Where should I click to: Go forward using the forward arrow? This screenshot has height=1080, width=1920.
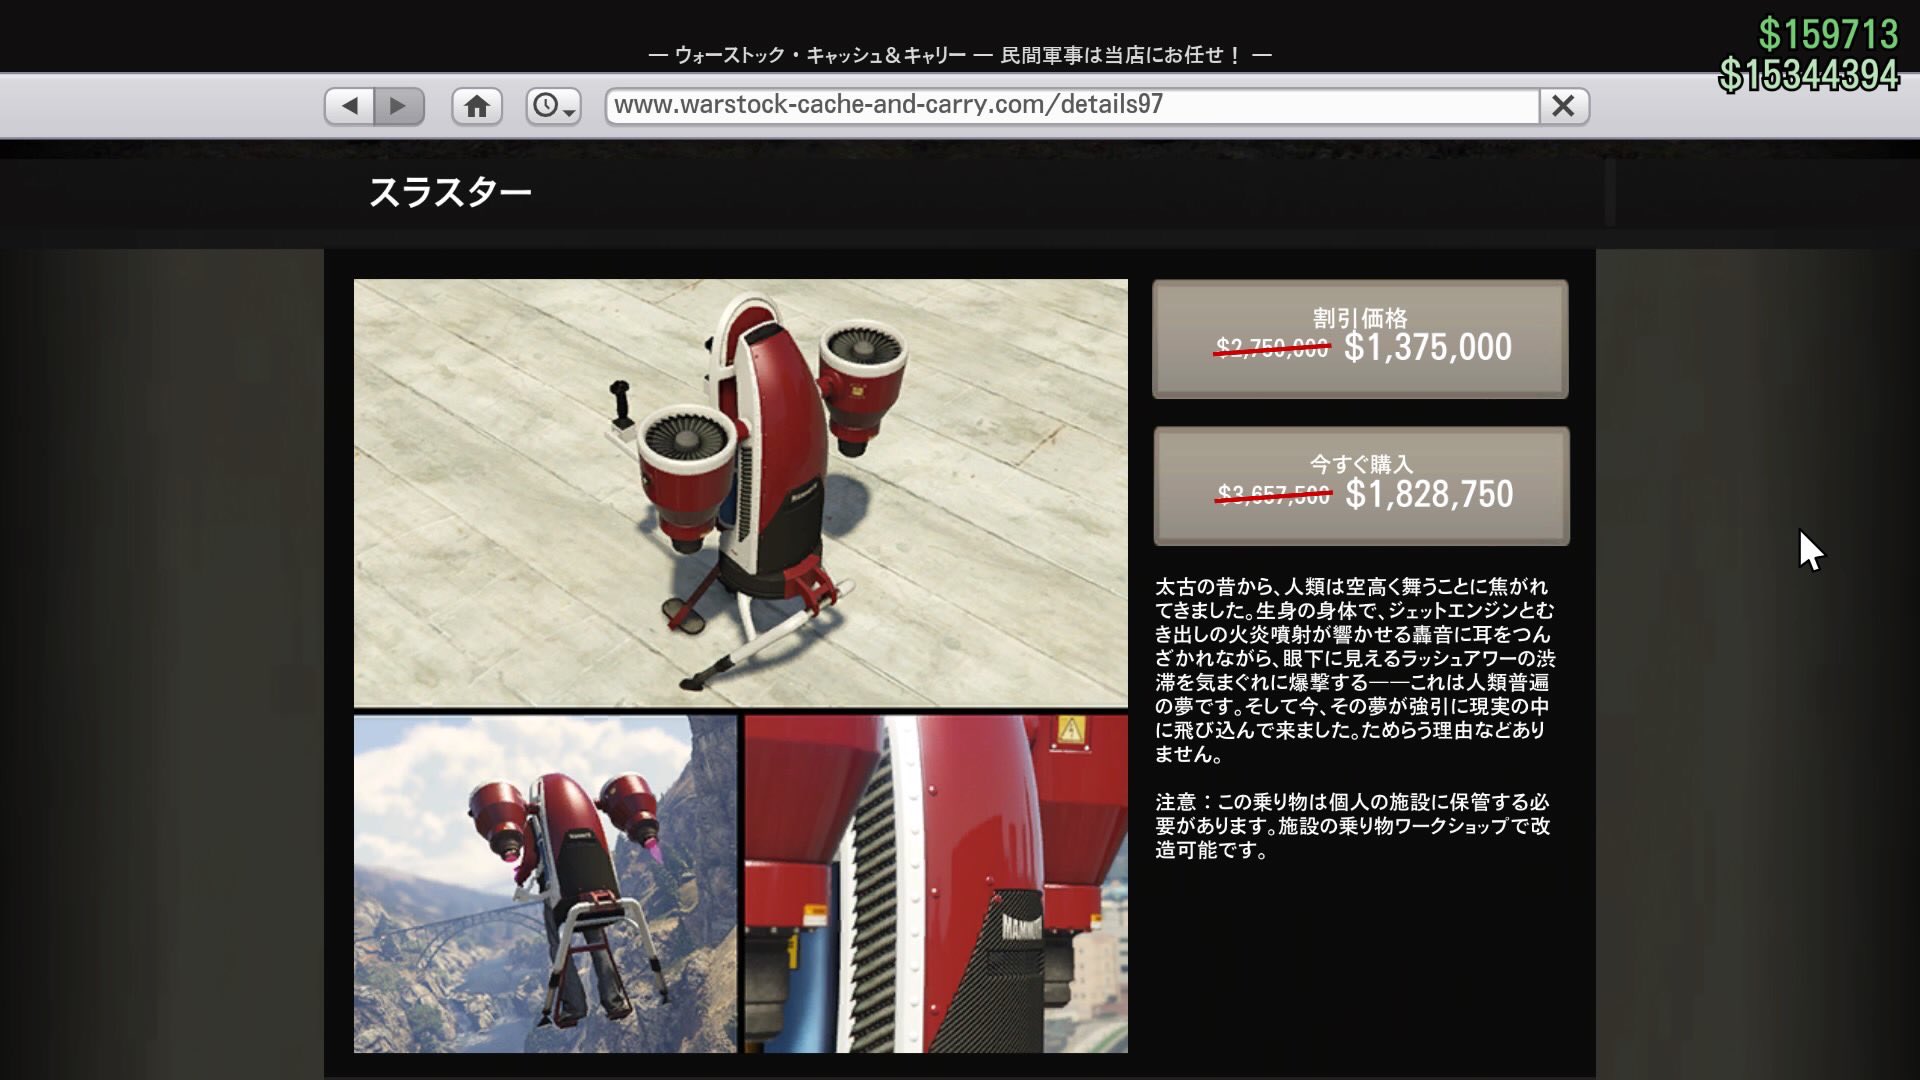[400, 105]
